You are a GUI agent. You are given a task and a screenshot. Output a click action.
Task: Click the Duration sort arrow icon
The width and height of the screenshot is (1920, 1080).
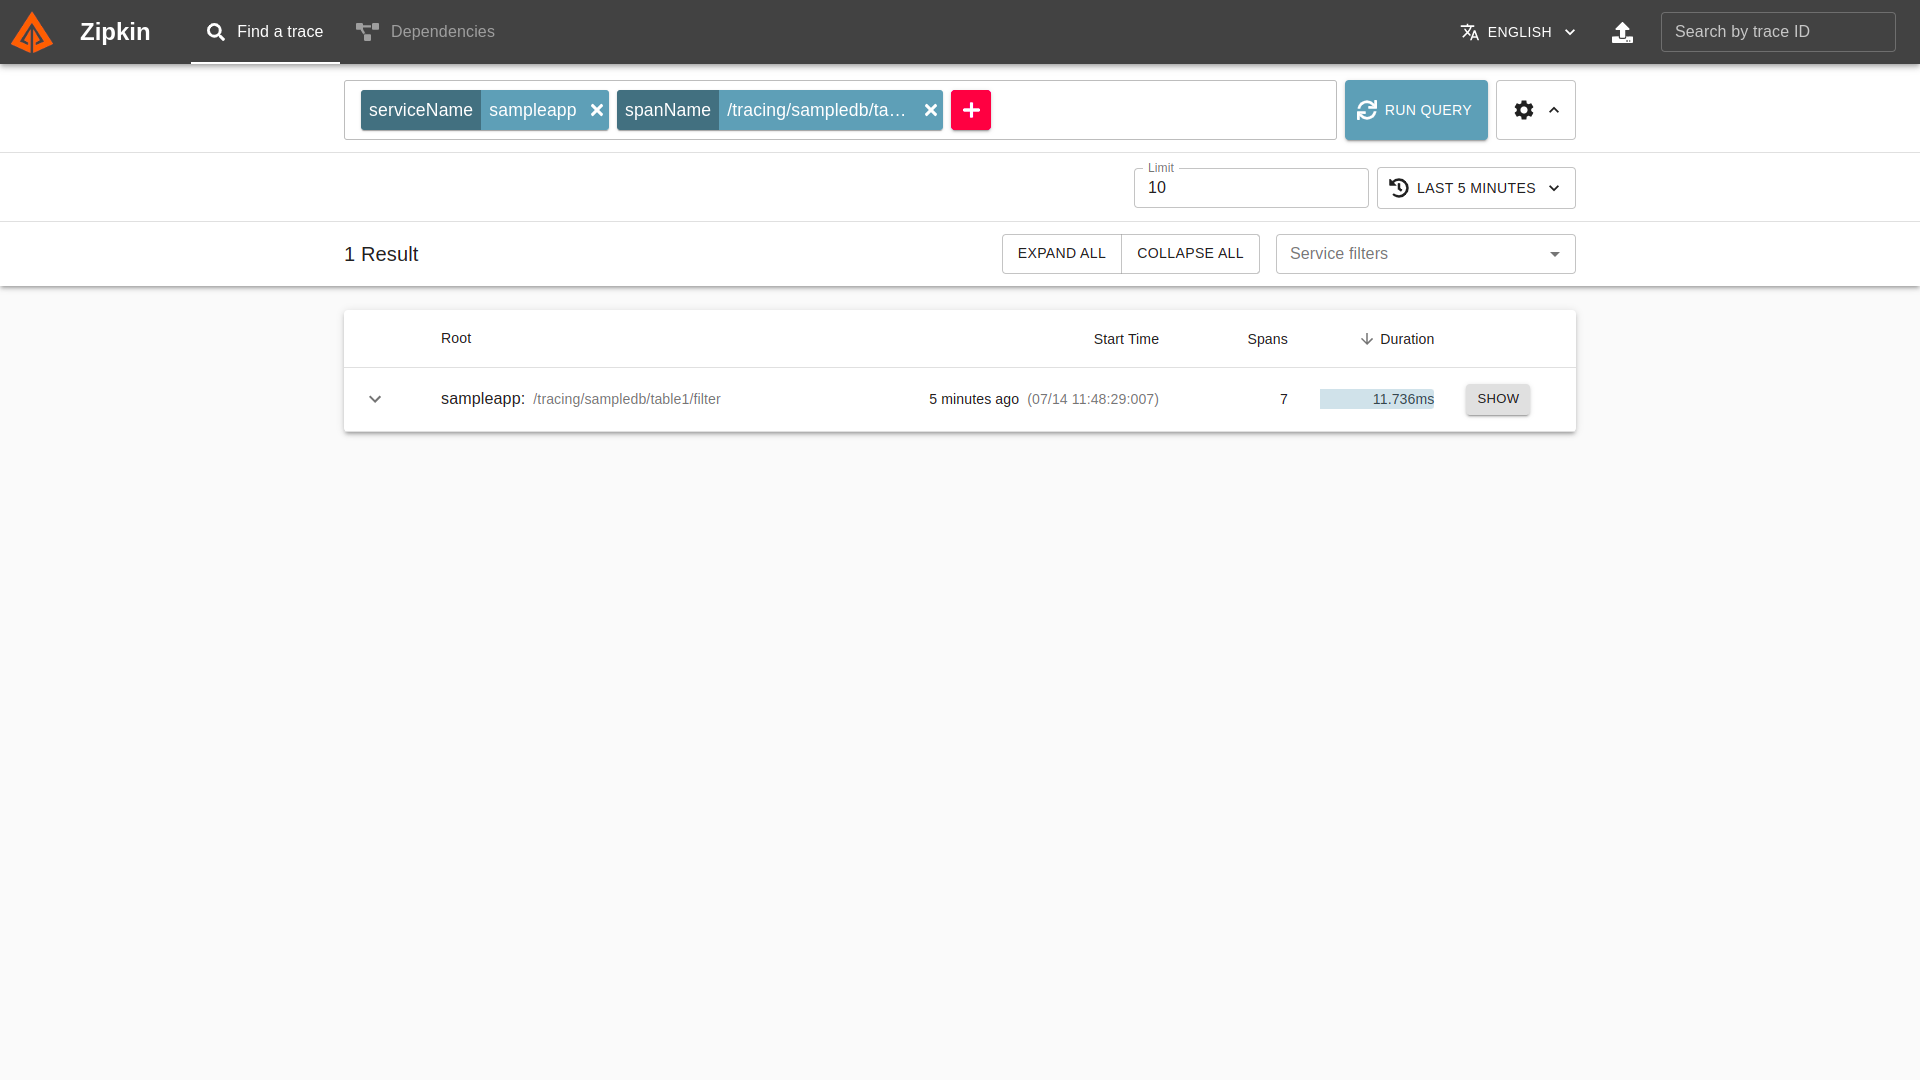pyautogui.click(x=1366, y=339)
